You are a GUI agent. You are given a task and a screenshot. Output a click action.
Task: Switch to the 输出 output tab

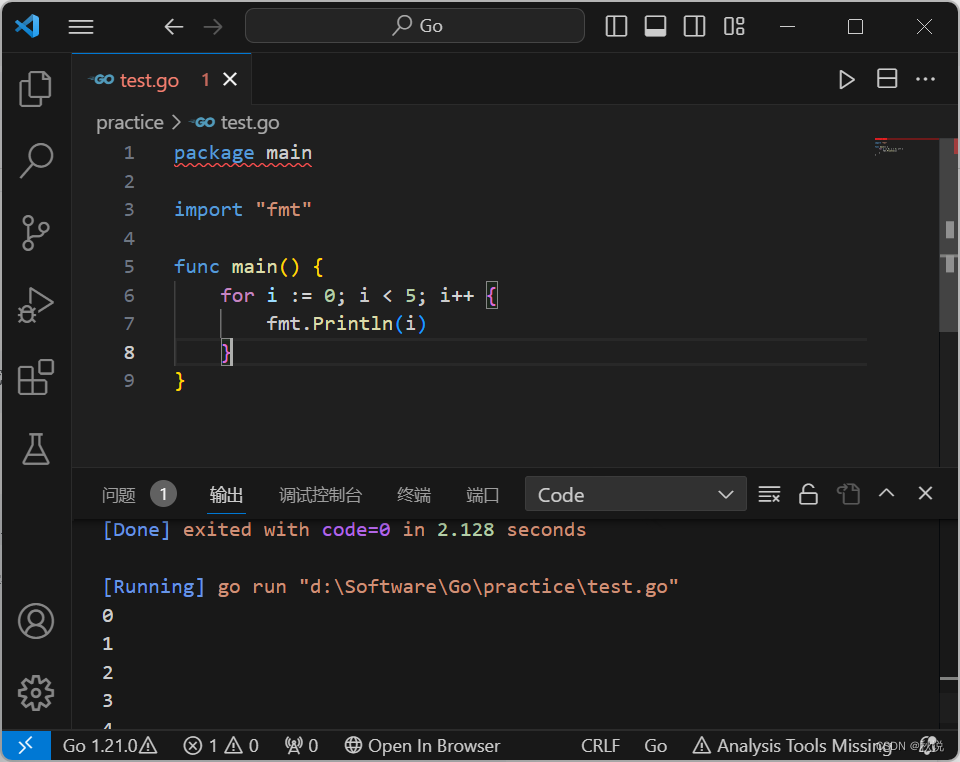pyautogui.click(x=226, y=495)
